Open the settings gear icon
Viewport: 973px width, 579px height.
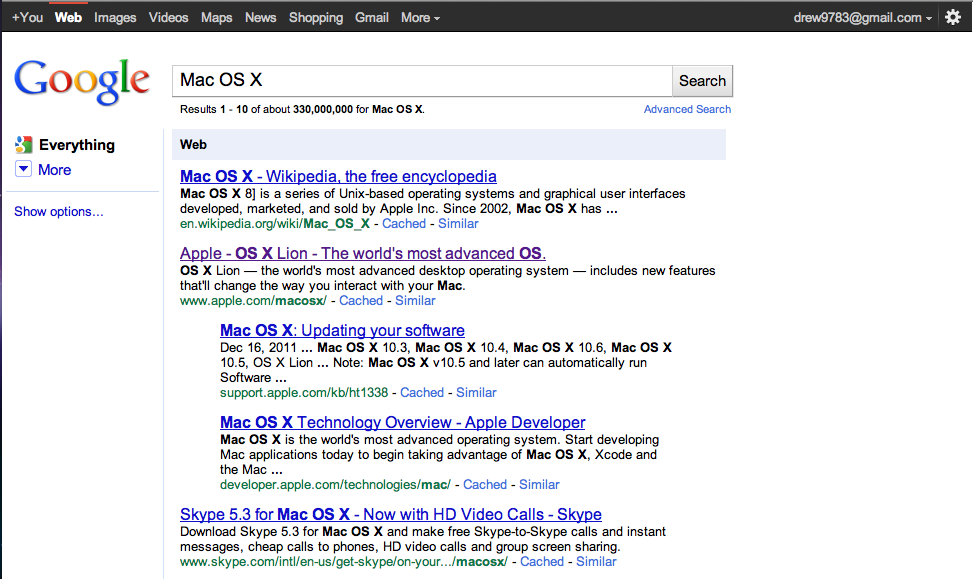[x=953, y=17]
